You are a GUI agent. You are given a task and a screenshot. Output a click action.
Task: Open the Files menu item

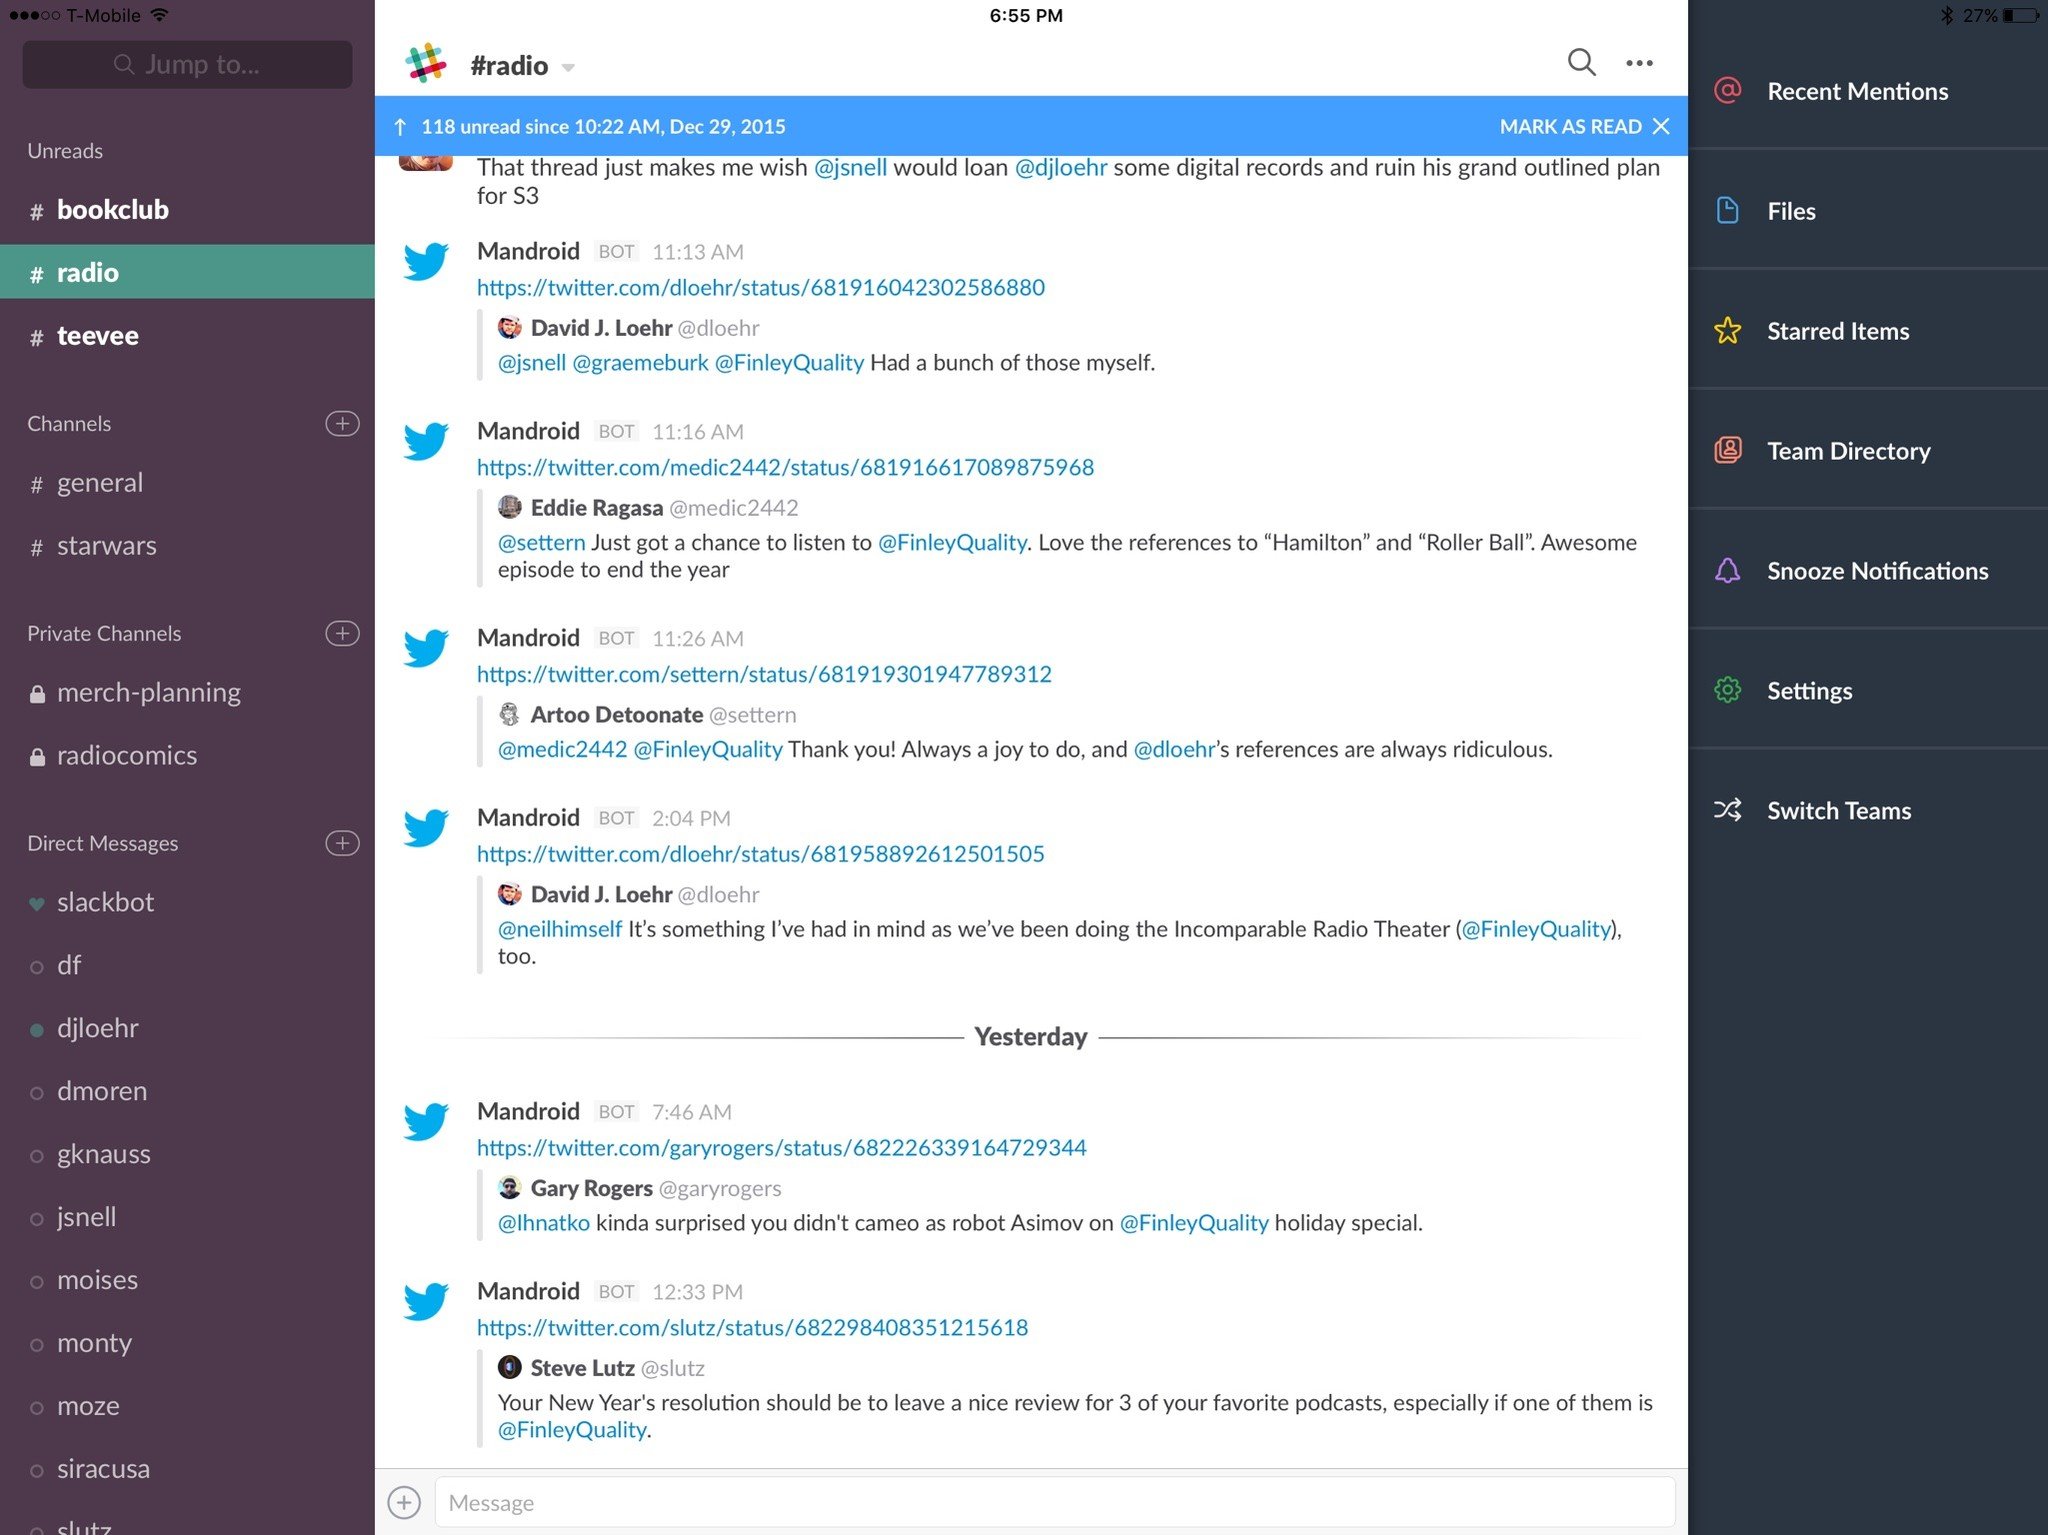pos(1790,211)
